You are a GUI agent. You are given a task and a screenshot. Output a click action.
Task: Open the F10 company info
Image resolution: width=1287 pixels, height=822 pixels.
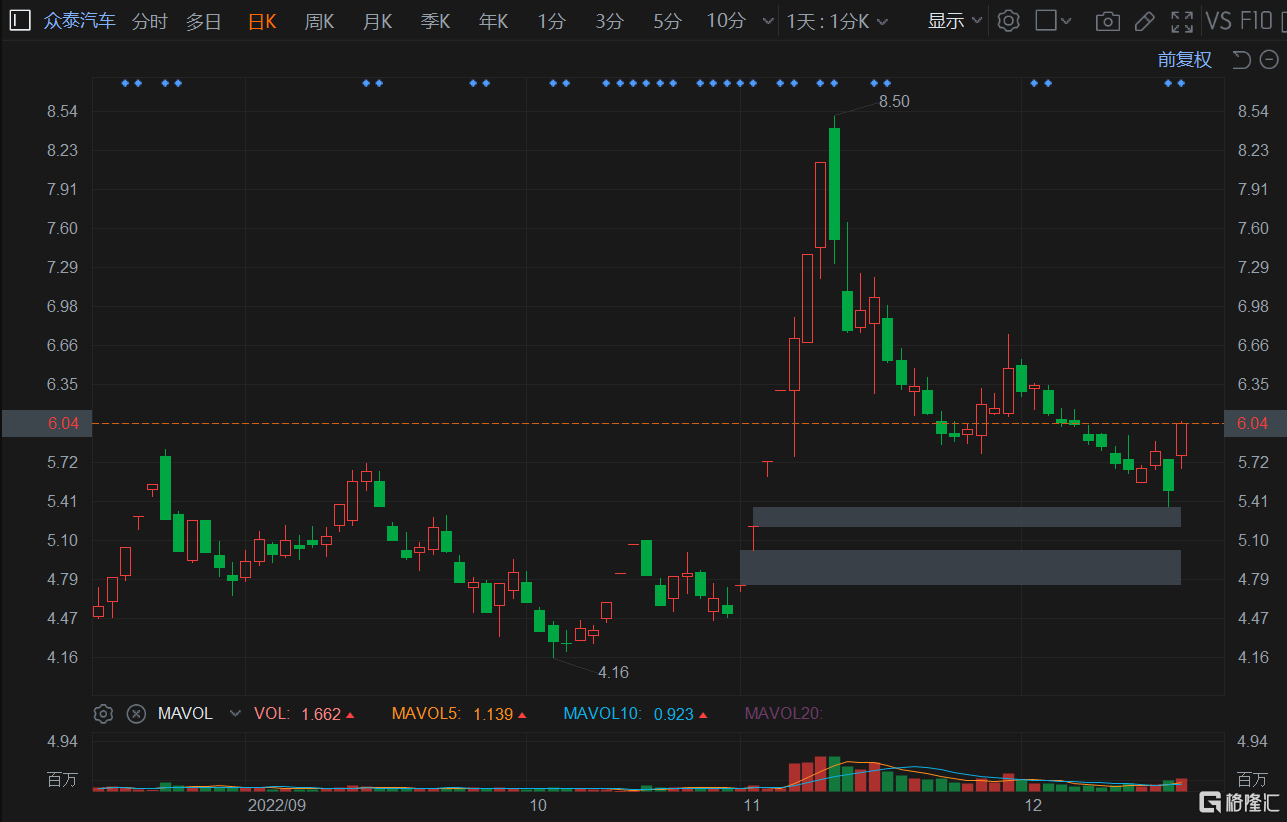[x=1256, y=21]
